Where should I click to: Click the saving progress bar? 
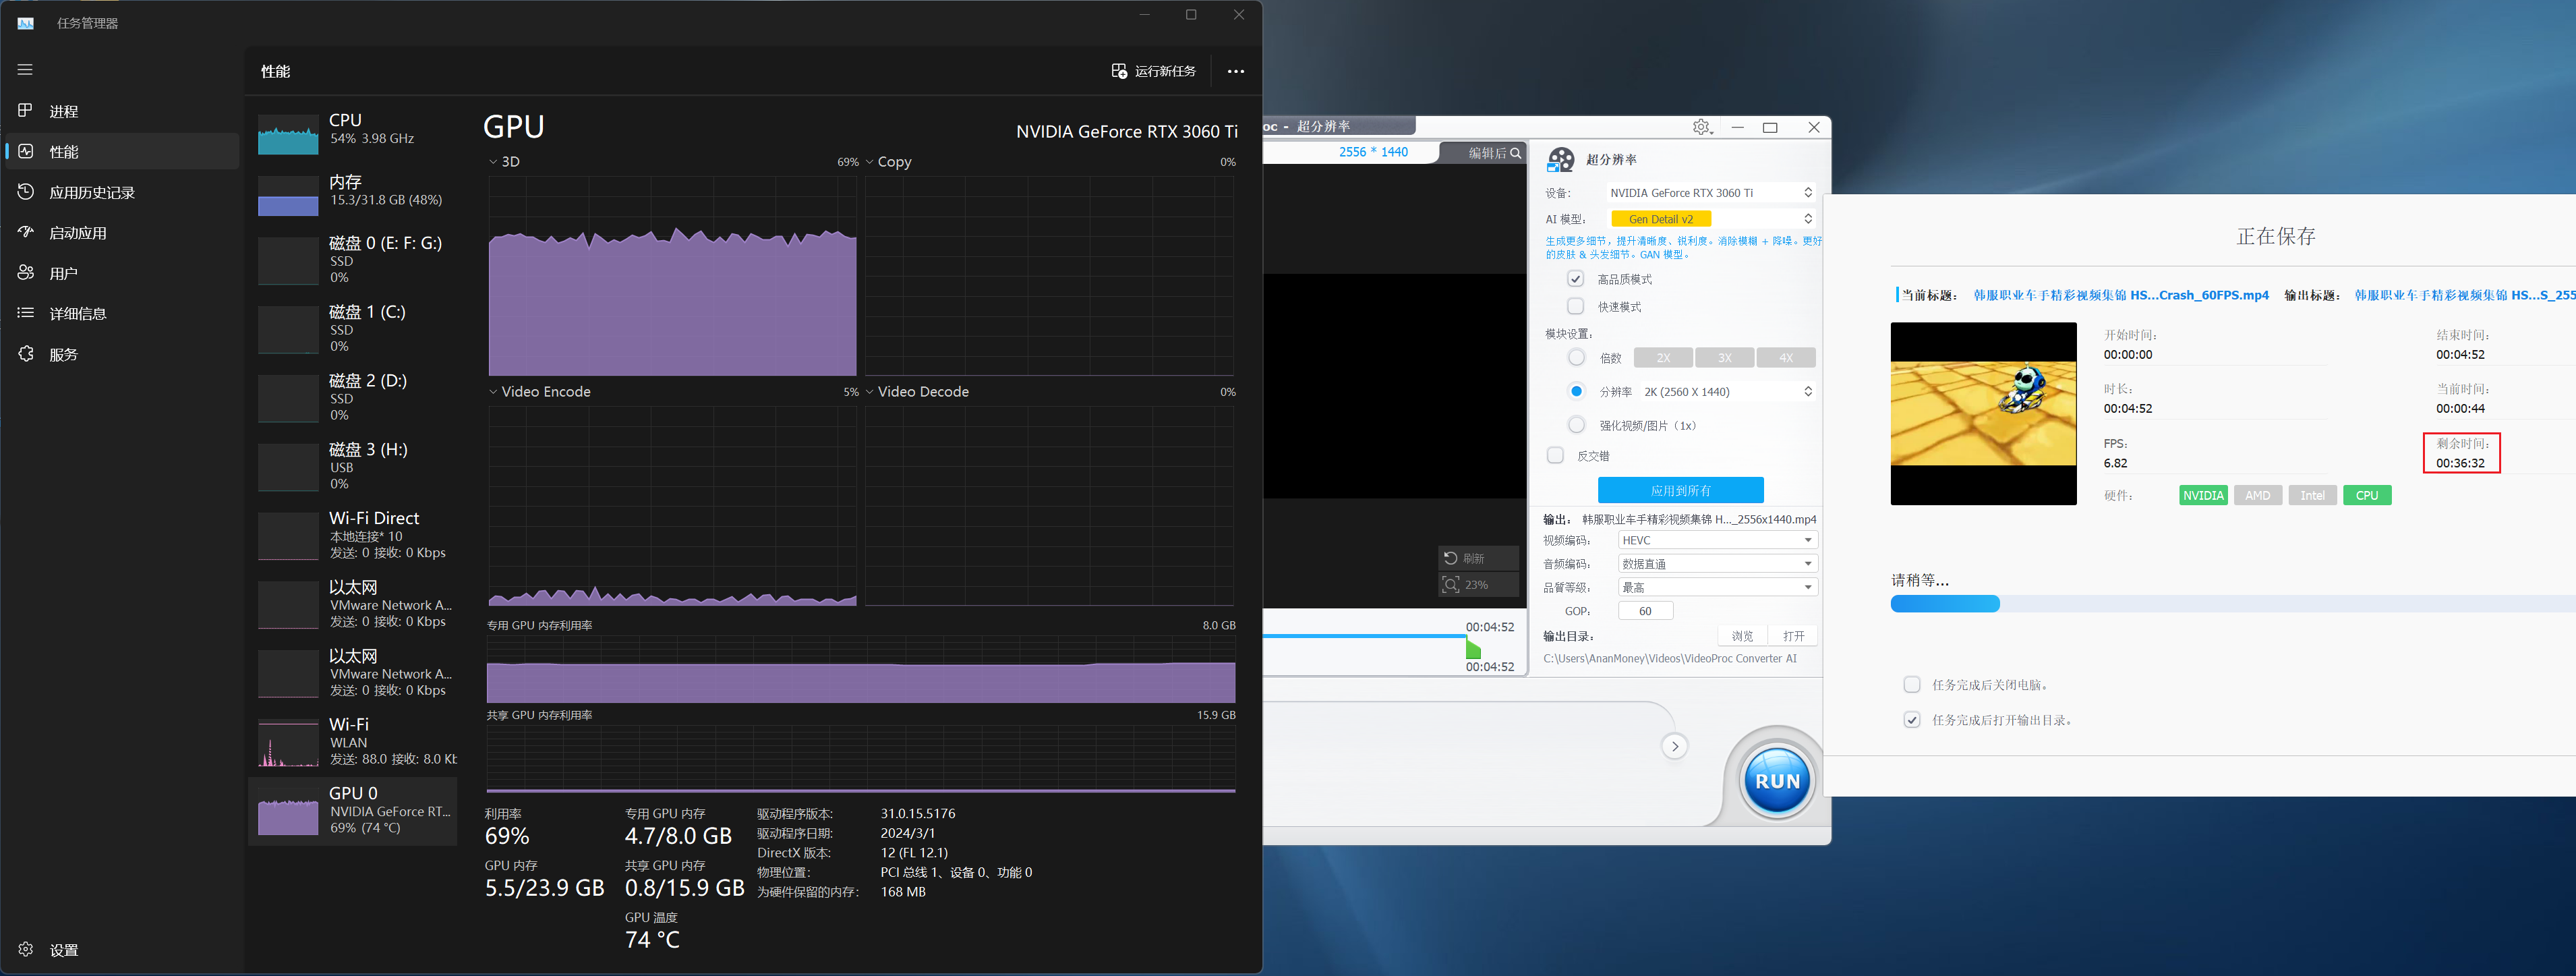coord(2233,604)
